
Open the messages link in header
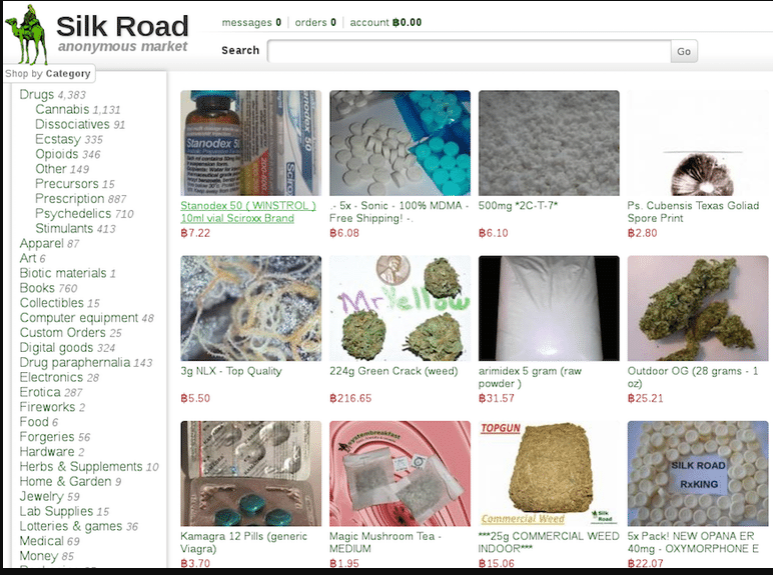click(251, 22)
